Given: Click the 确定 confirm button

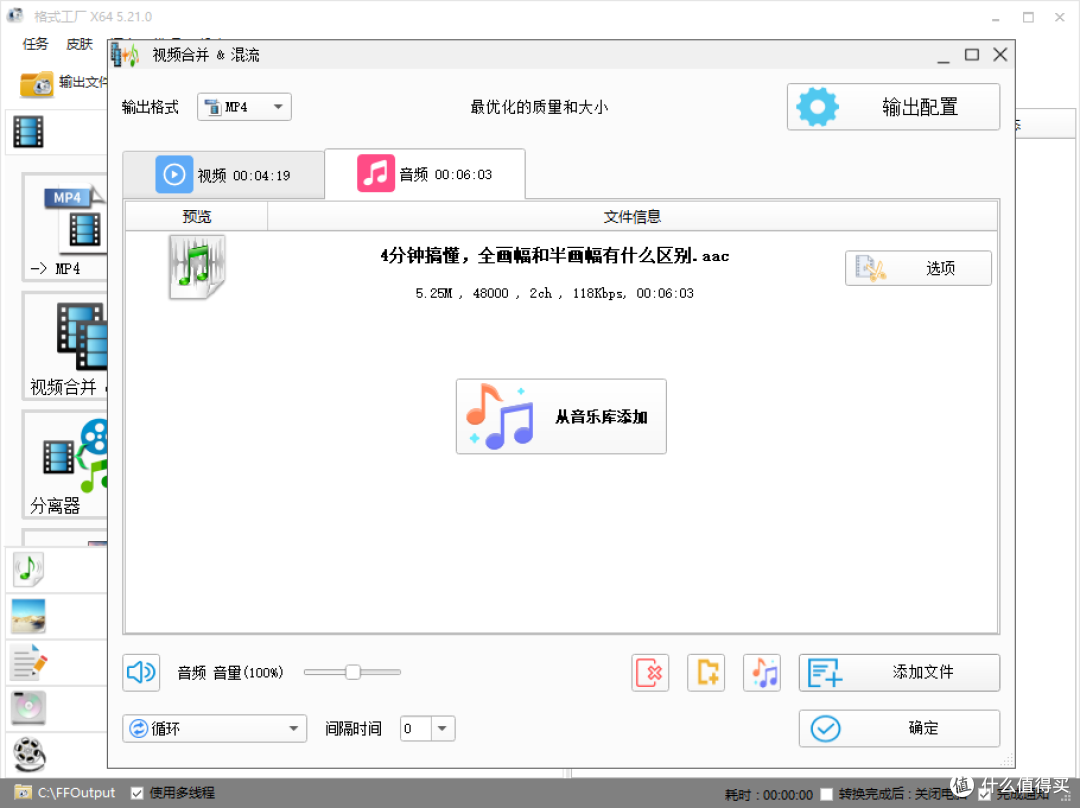Looking at the screenshot, I should point(899,728).
